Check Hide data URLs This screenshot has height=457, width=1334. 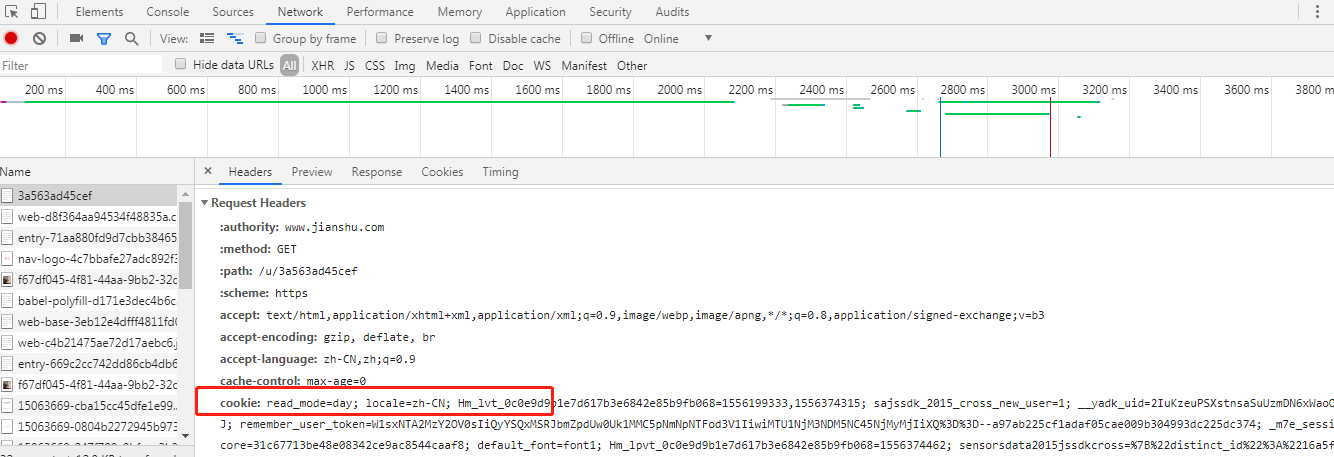pos(181,64)
